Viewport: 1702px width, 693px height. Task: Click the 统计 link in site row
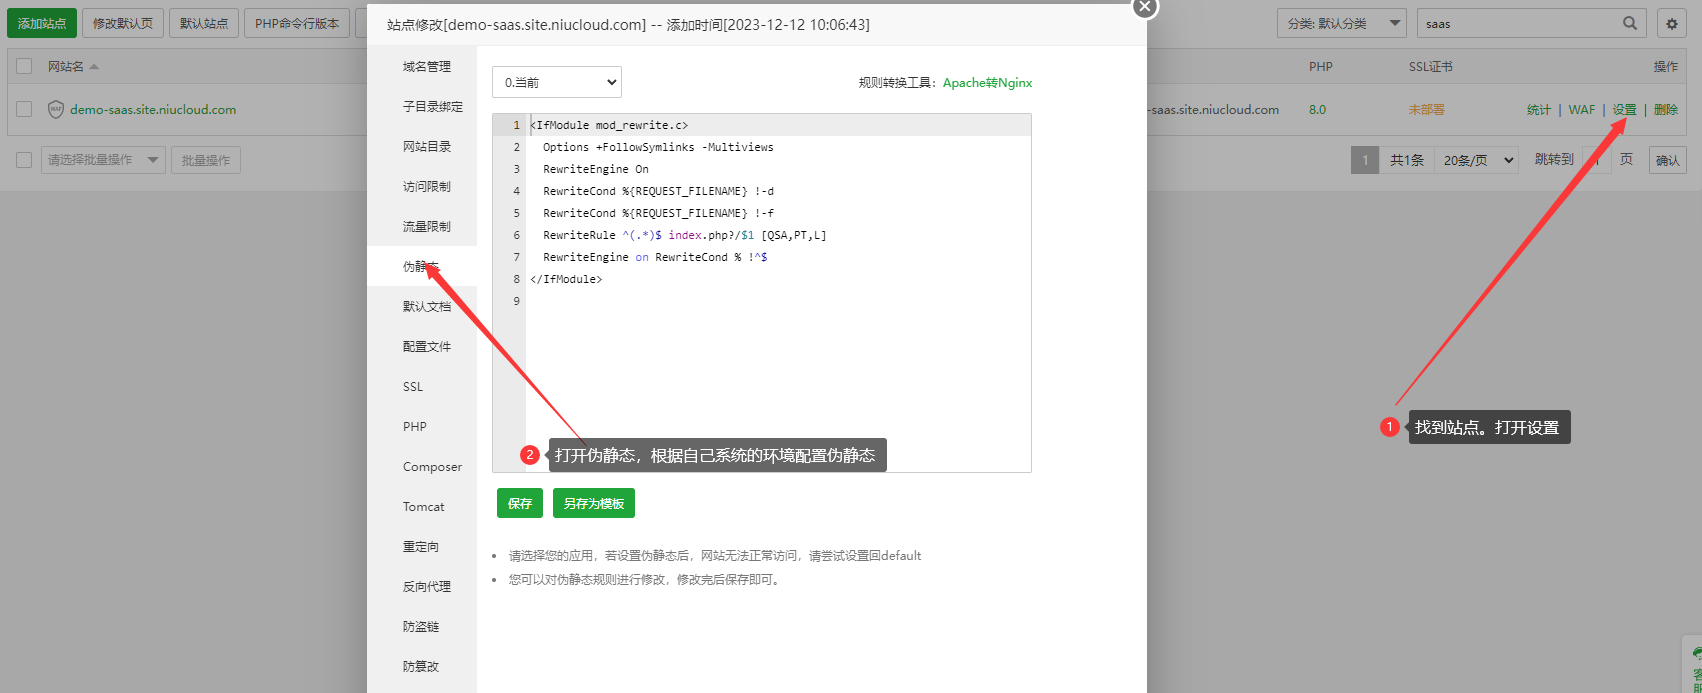pos(1539,109)
